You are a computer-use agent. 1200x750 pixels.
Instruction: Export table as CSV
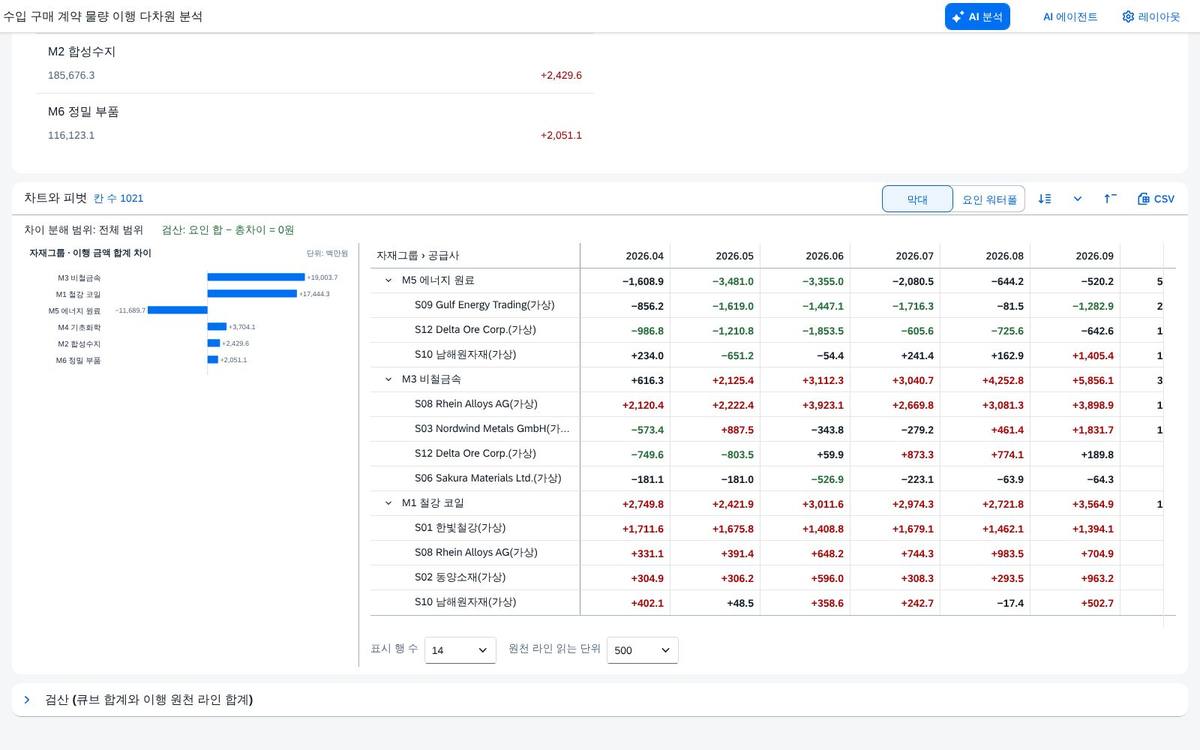point(1156,199)
